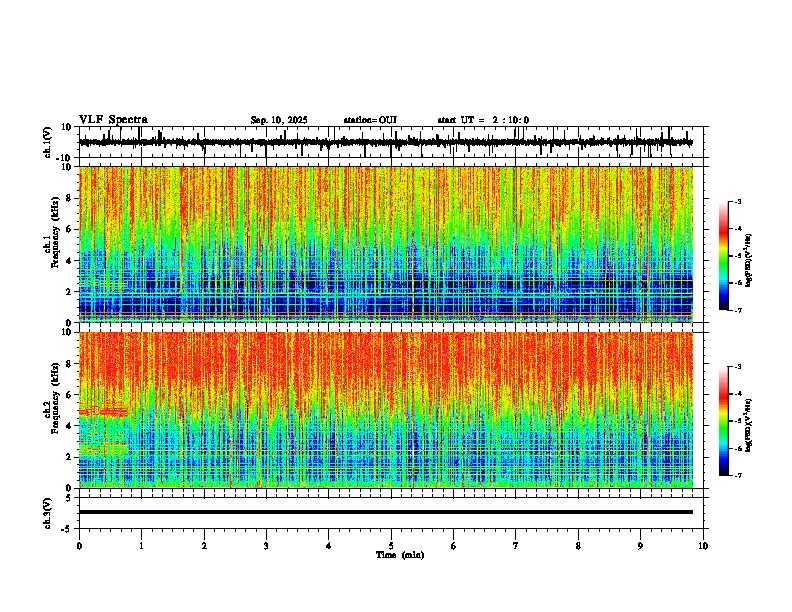Click the "-5" label on ch.1 color bar

click(737, 256)
